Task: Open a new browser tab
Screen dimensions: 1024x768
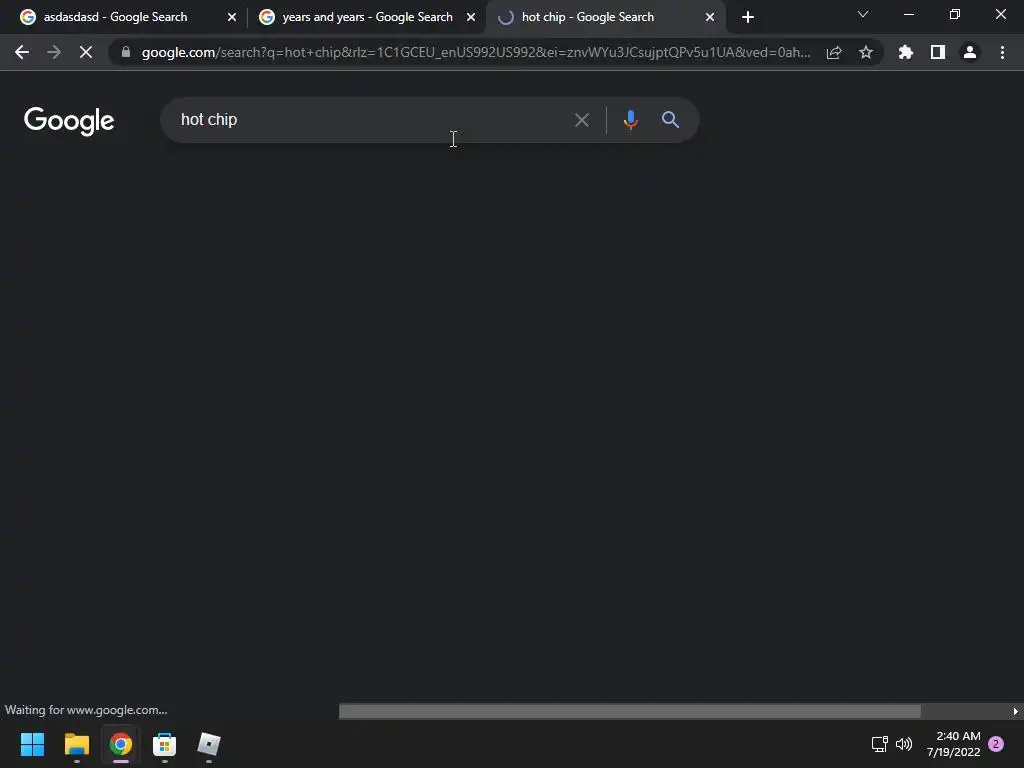Action: point(748,18)
